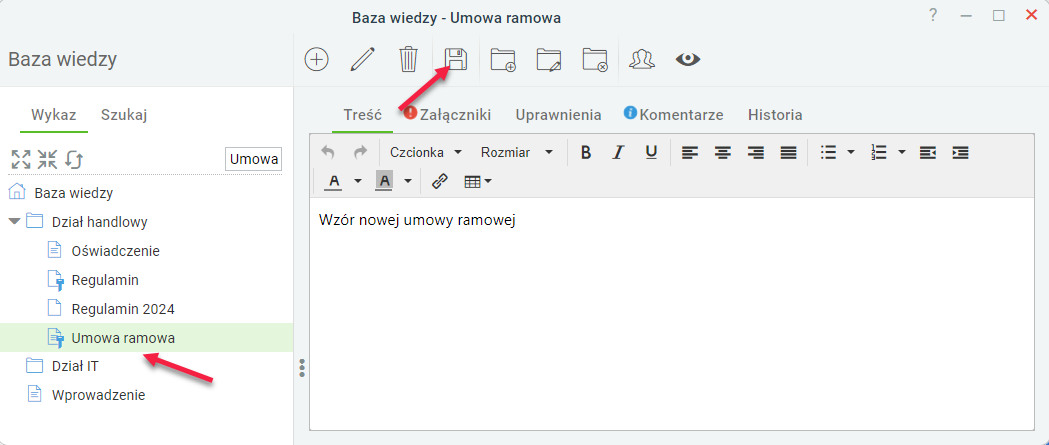This screenshot has width=1049, height=445.
Task: Open the Regulamin document
Action: (105, 280)
